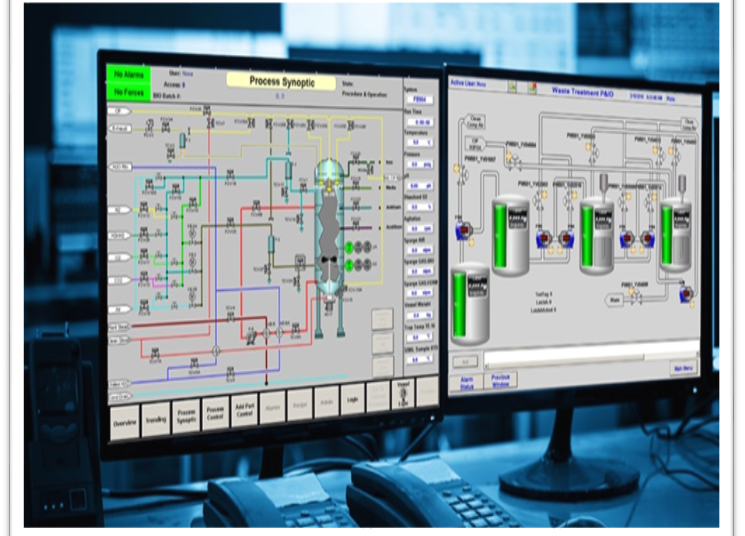
Task: Open Alarm Status on Waste Treatment screen
Action: click(x=467, y=383)
